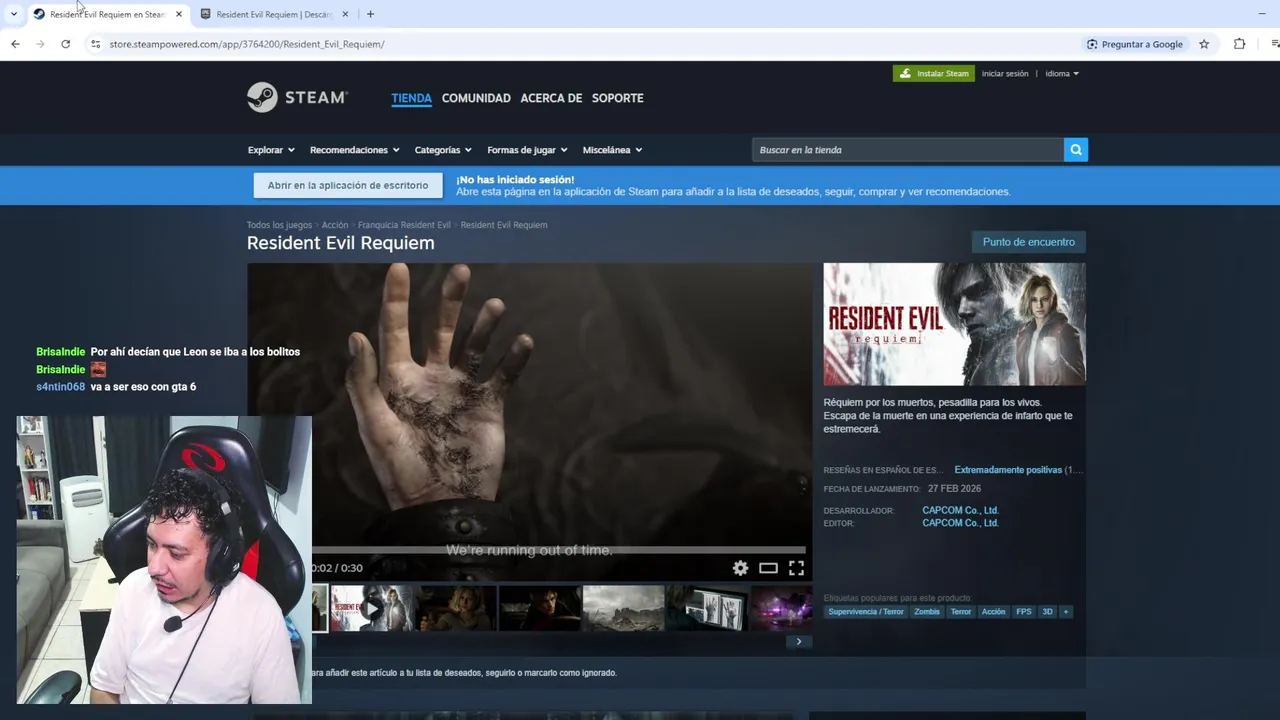1280x720 pixels.
Task: Click the release date 27 FEB 2026
Action: tap(954, 489)
